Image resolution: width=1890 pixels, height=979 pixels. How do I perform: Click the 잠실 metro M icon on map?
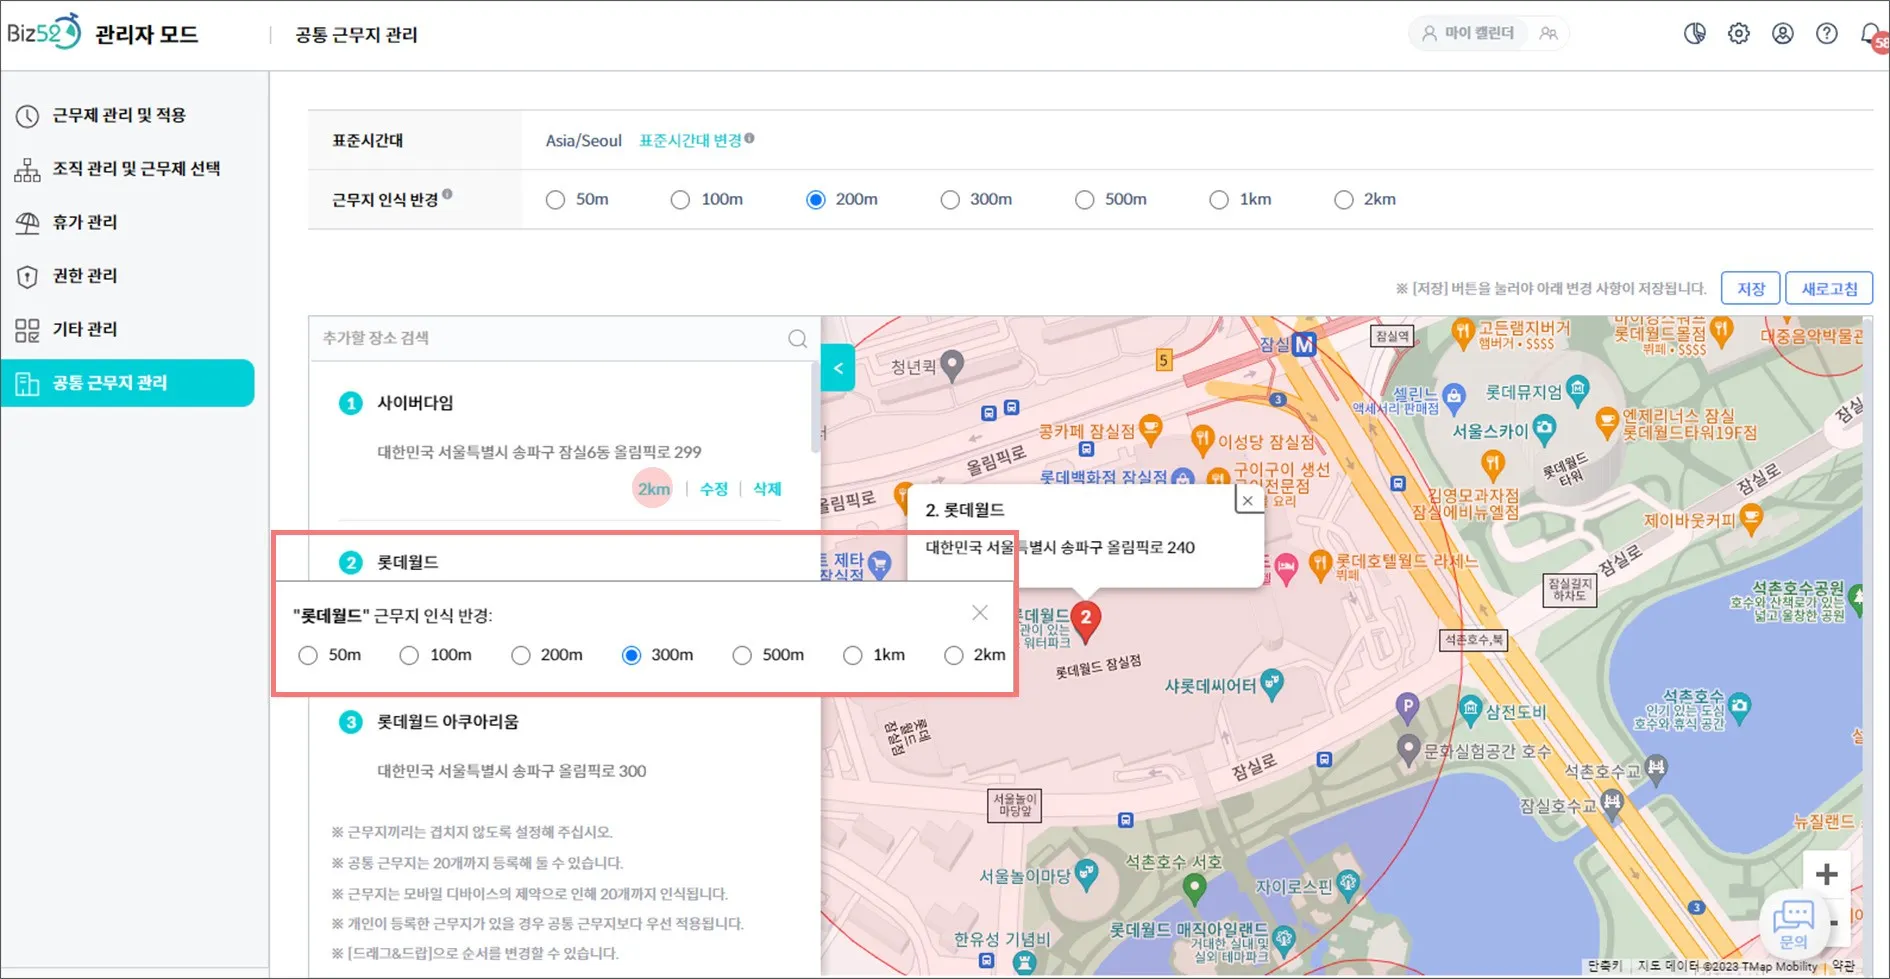(x=1304, y=345)
